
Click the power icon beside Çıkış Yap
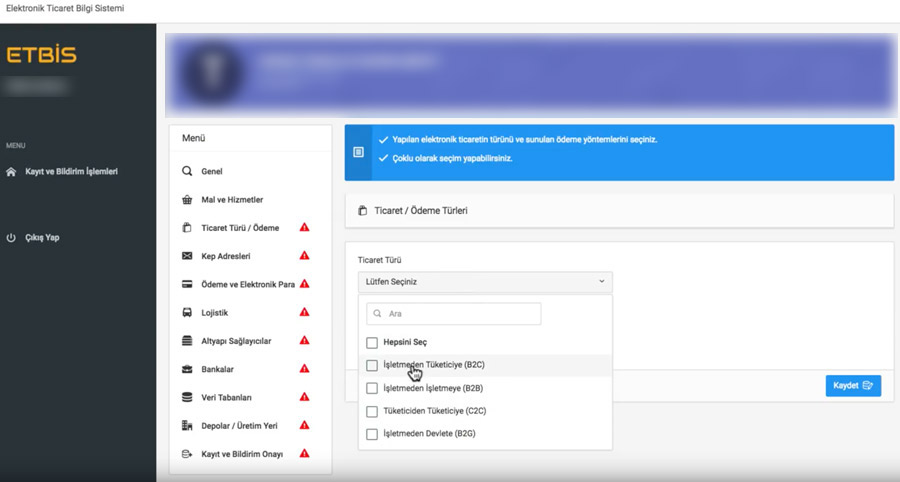coord(11,238)
